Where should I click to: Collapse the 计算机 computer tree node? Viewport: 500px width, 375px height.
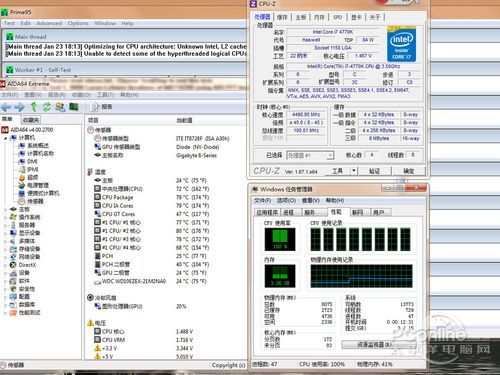pyautogui.click(x=5, y=138)
